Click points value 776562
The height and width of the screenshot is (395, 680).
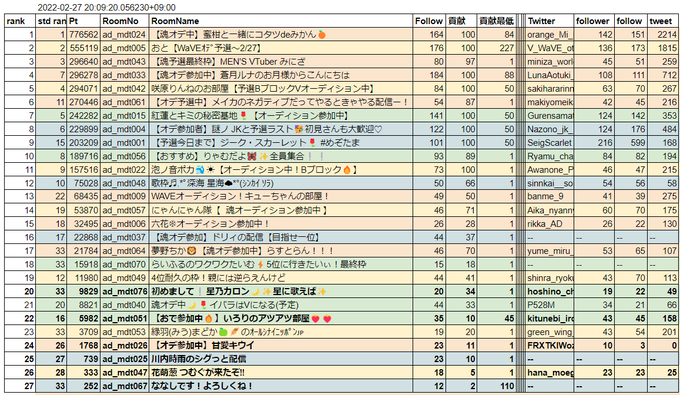click(84, 35)
